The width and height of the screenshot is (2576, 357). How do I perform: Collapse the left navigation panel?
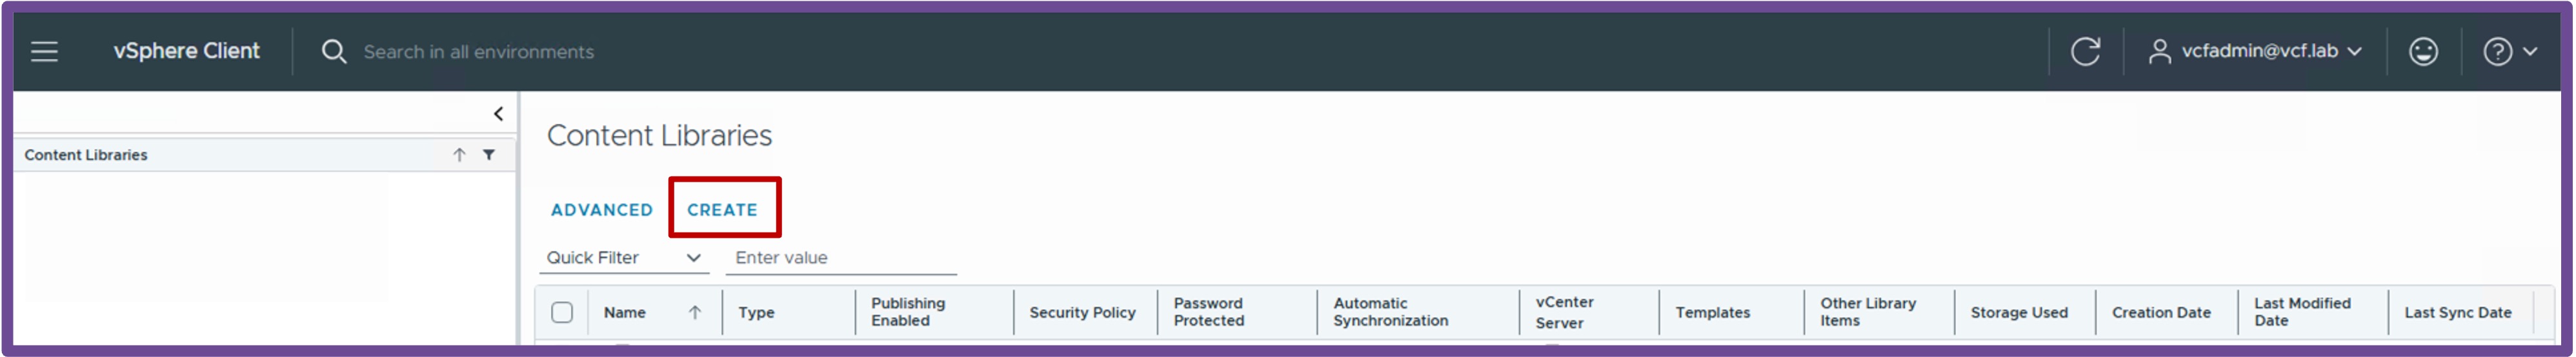498,114
